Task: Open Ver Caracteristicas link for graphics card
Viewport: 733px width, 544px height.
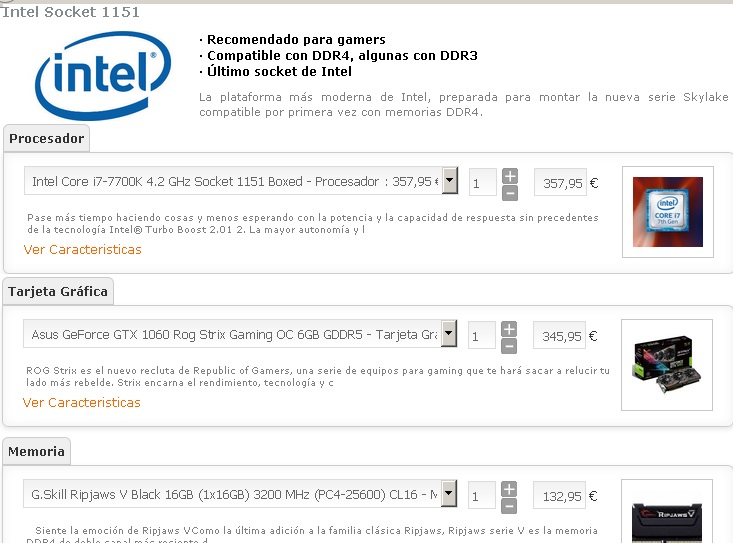Action: pos(81,402)
